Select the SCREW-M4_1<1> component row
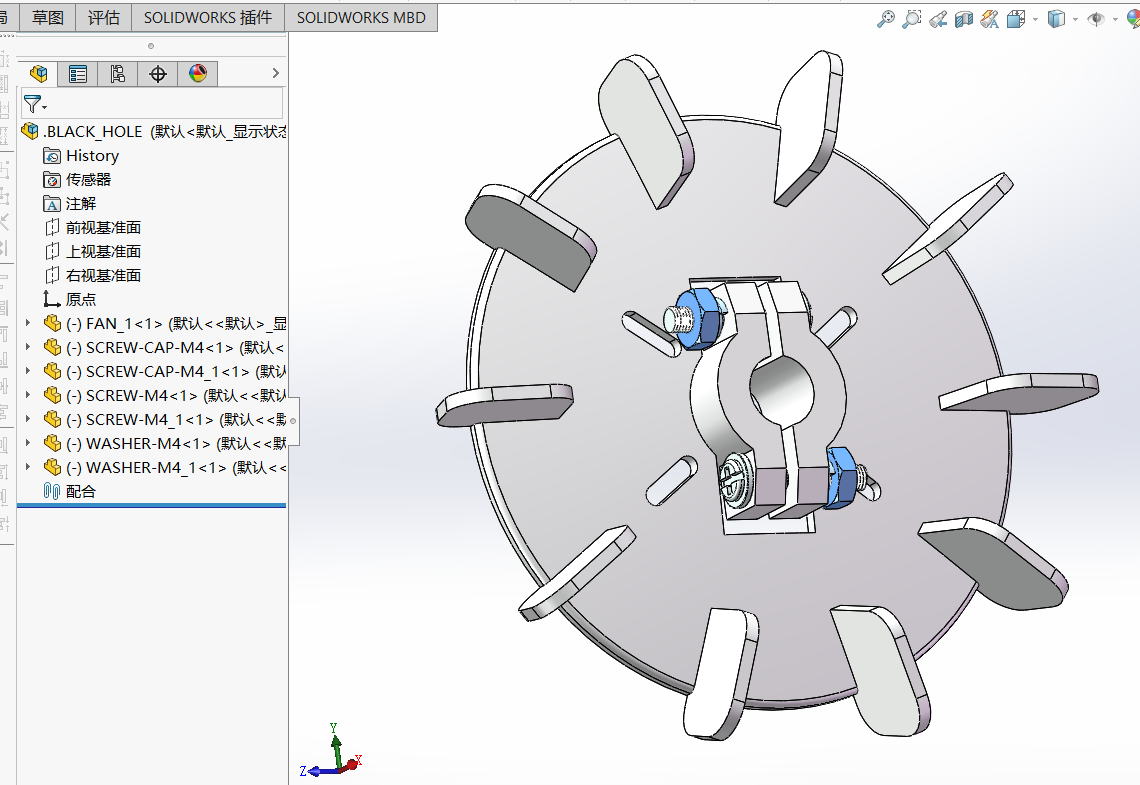 pyautogui.click(x=165, y=419)
